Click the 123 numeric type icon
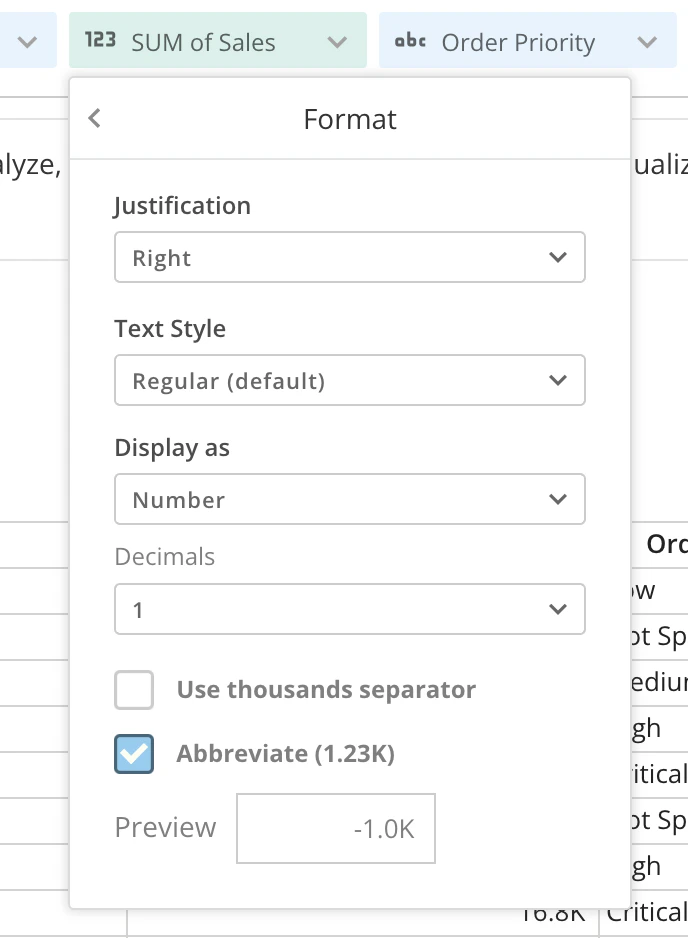Viewport: 688px width, 938px height. (x=100, y=40)
